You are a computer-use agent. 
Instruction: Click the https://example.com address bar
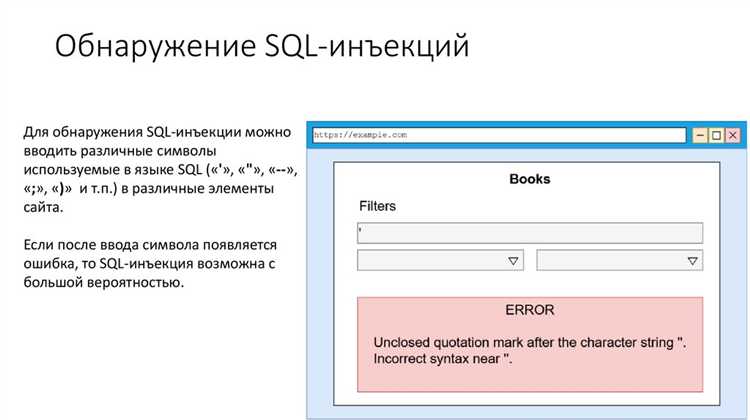498,135
